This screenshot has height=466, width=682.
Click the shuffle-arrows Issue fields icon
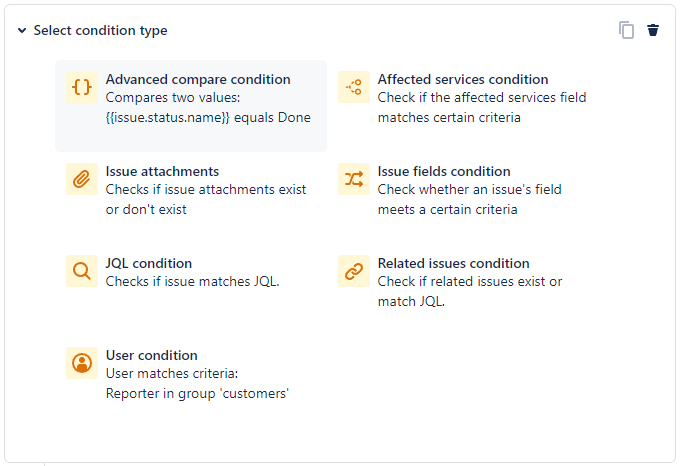point(354,179)
